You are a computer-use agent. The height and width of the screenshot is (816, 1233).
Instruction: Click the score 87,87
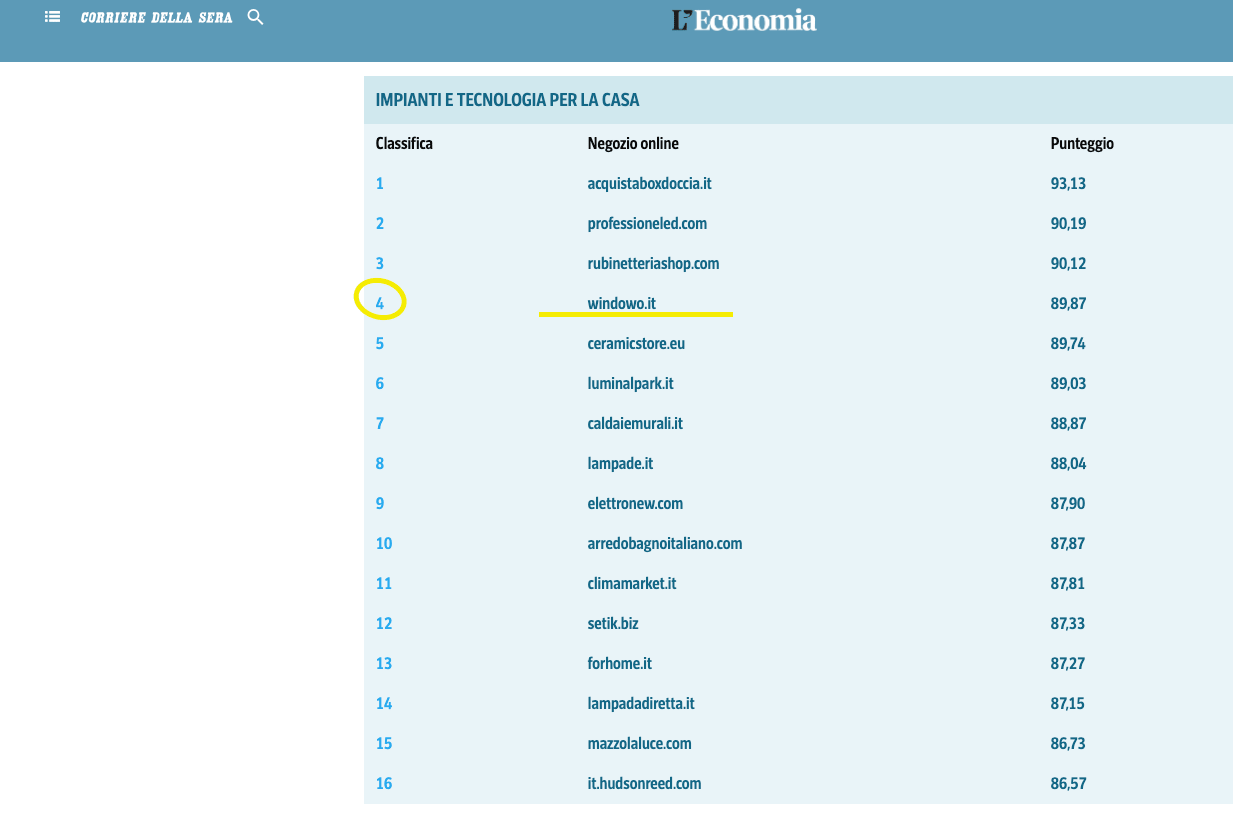(x=1068, y=543)
